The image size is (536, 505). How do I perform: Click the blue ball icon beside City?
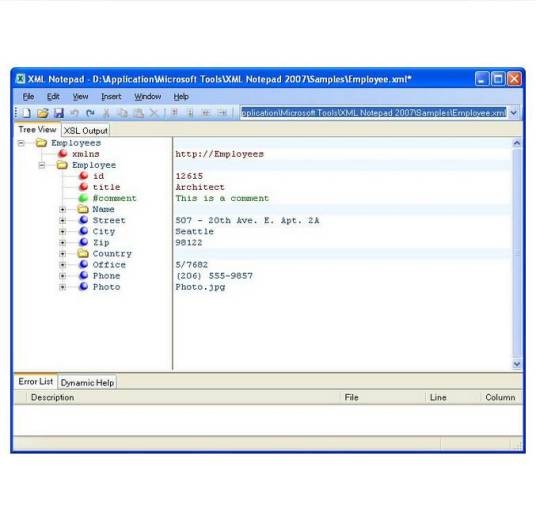tap(84, 231)
